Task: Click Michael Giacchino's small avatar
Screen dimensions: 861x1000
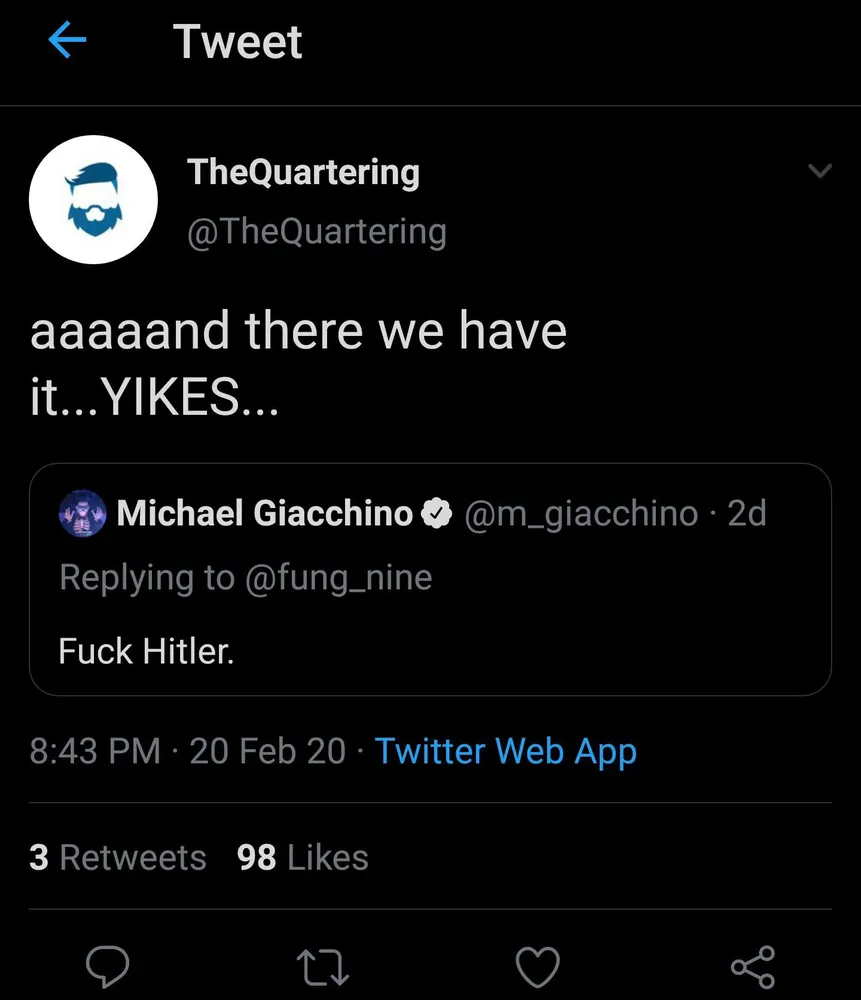Action: tap(83, 513)
